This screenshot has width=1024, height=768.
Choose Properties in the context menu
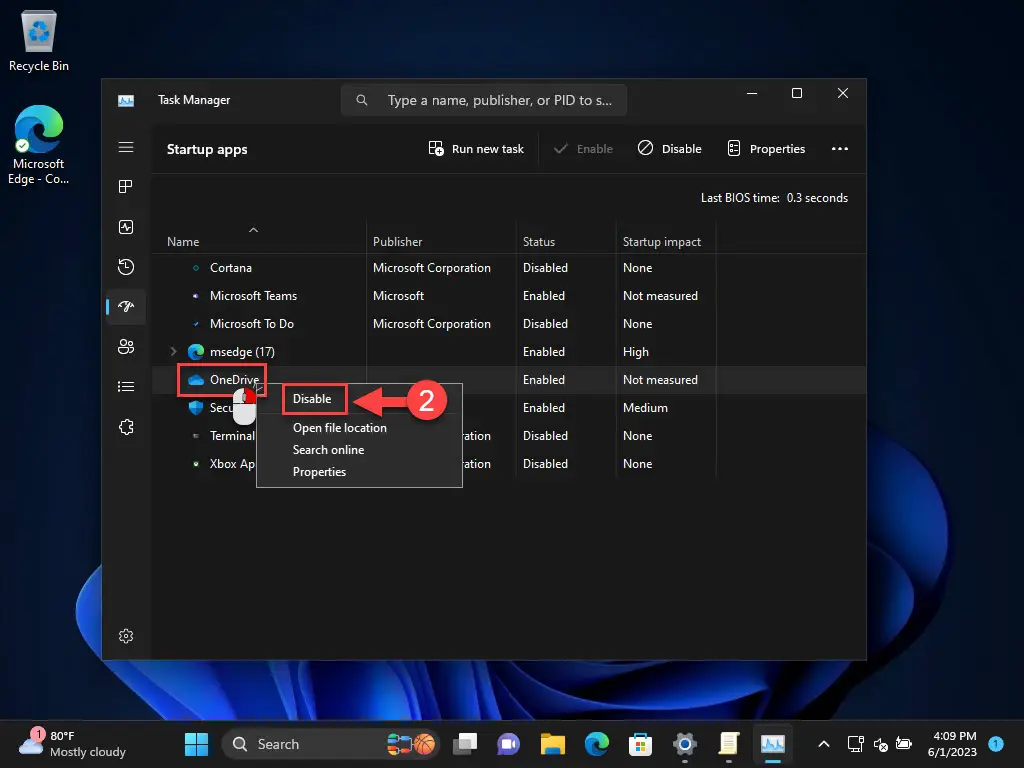pos(319,472)
